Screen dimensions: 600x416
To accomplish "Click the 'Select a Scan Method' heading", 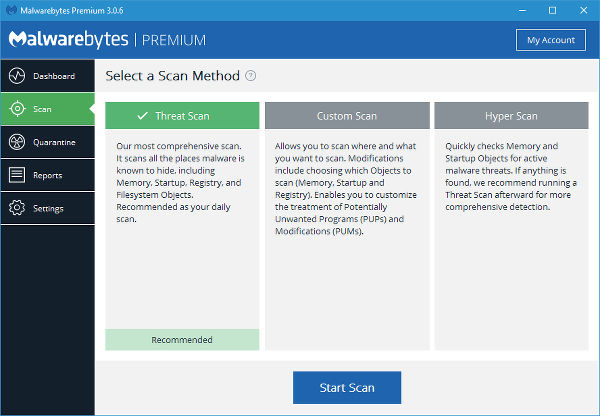I will point(173,76).
